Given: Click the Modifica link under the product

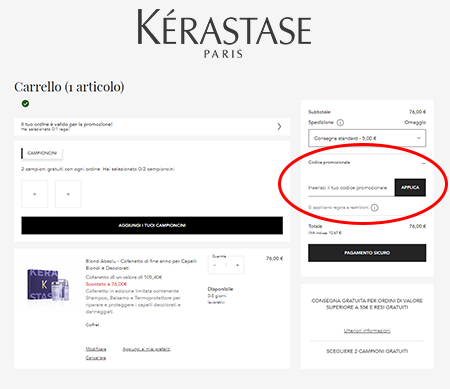Looking at the screenshot, I should point(96,349).
